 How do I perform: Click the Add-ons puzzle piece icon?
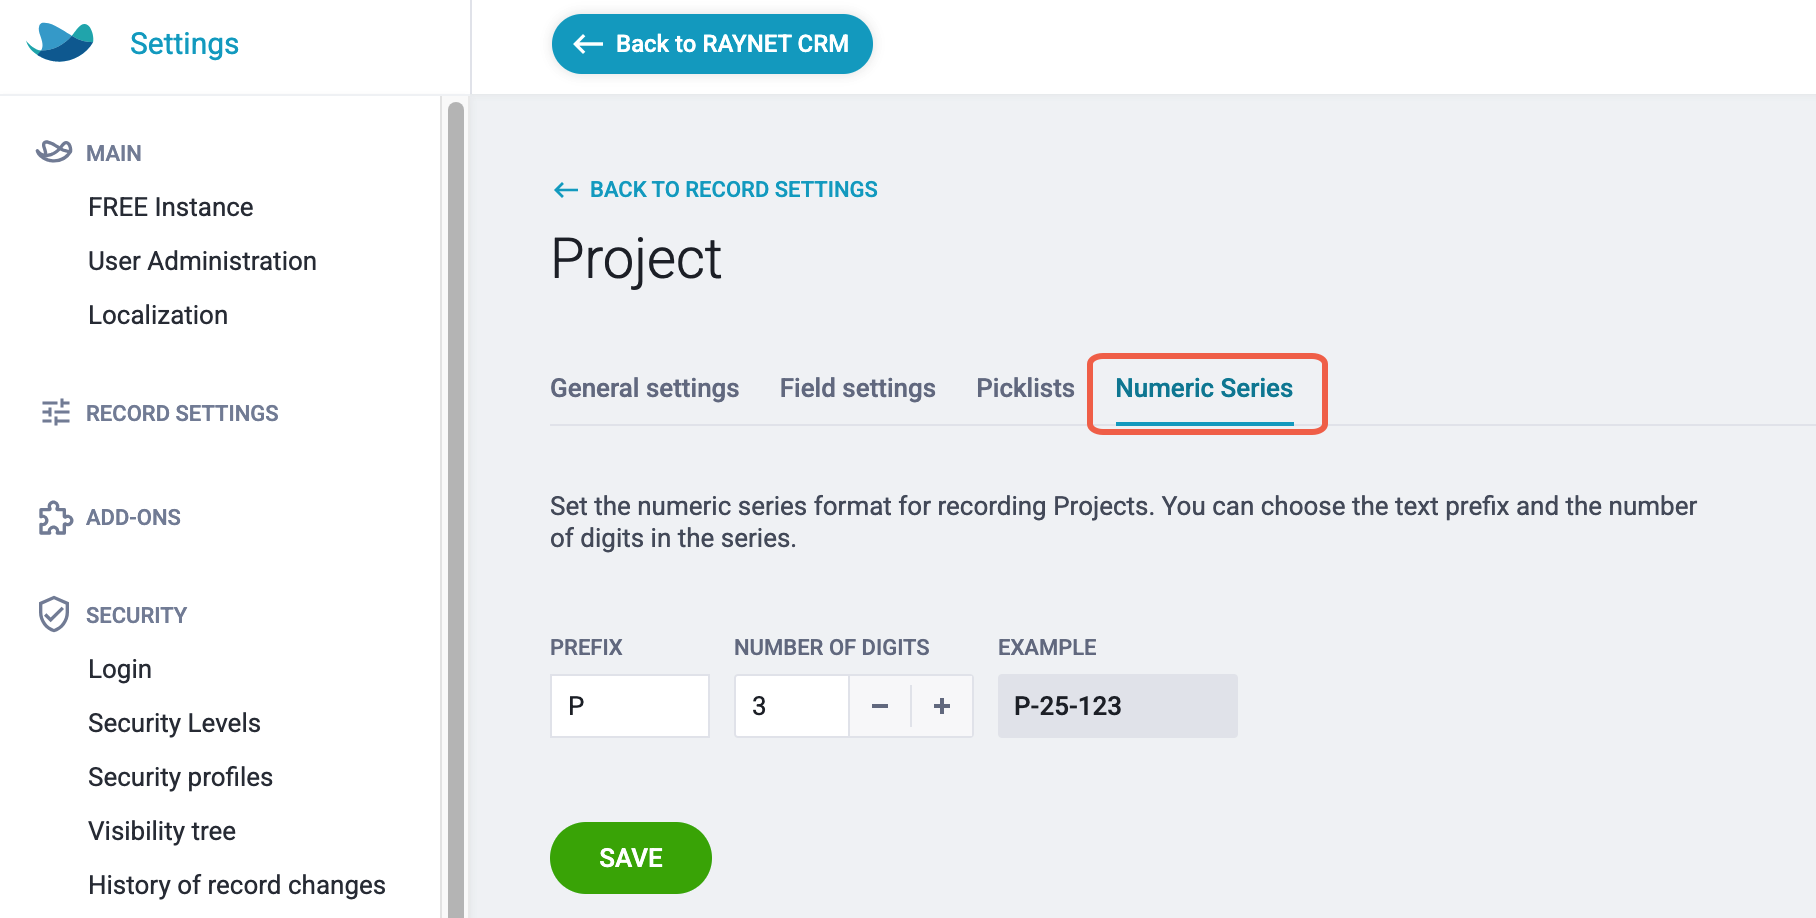(55, 517)
